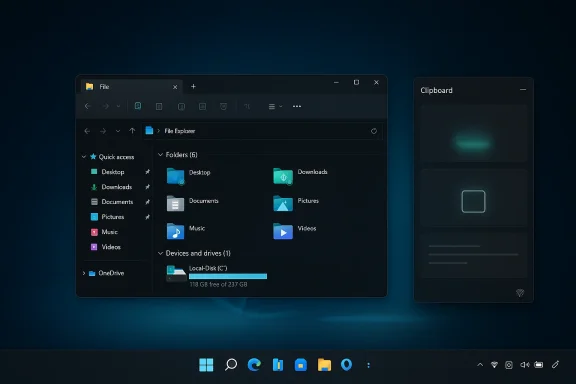Click the breadcrumb chevron before File Explorer
The image size is (576, 384).
[x=159, y=131]
